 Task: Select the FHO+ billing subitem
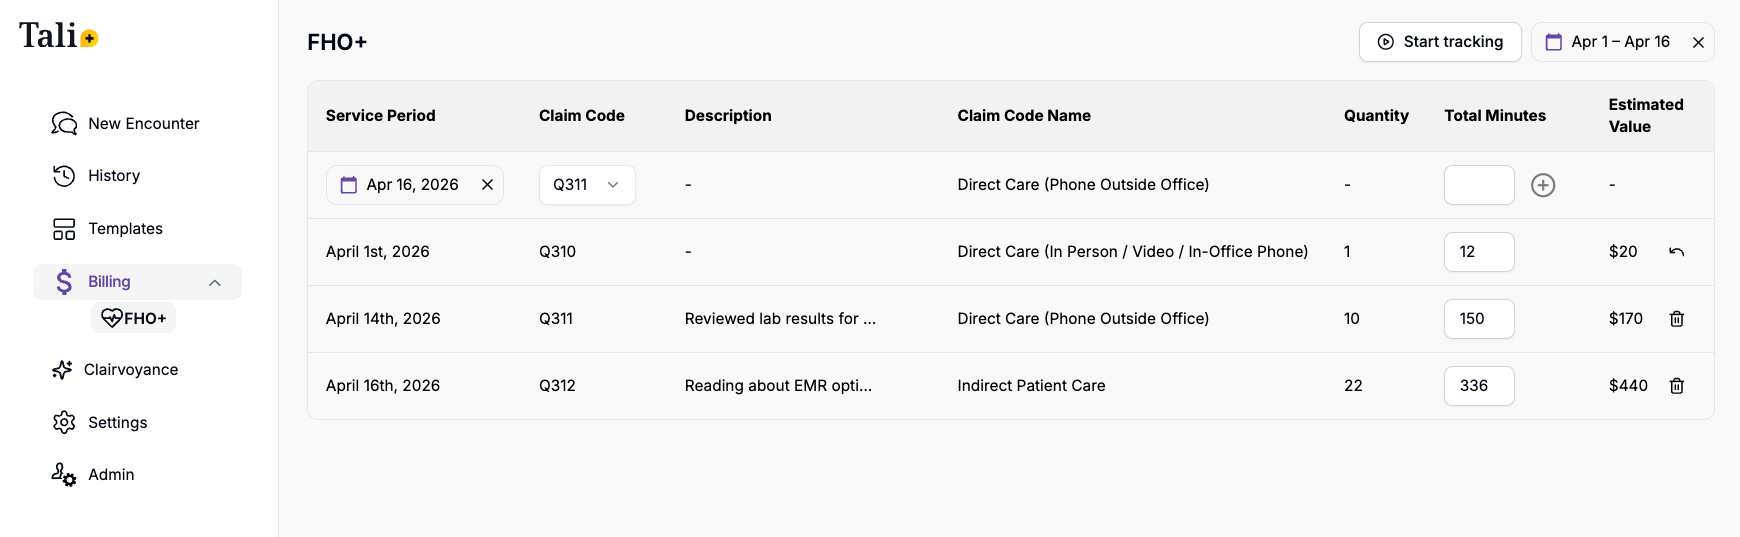pyautogui.click(x=134, y=318)
